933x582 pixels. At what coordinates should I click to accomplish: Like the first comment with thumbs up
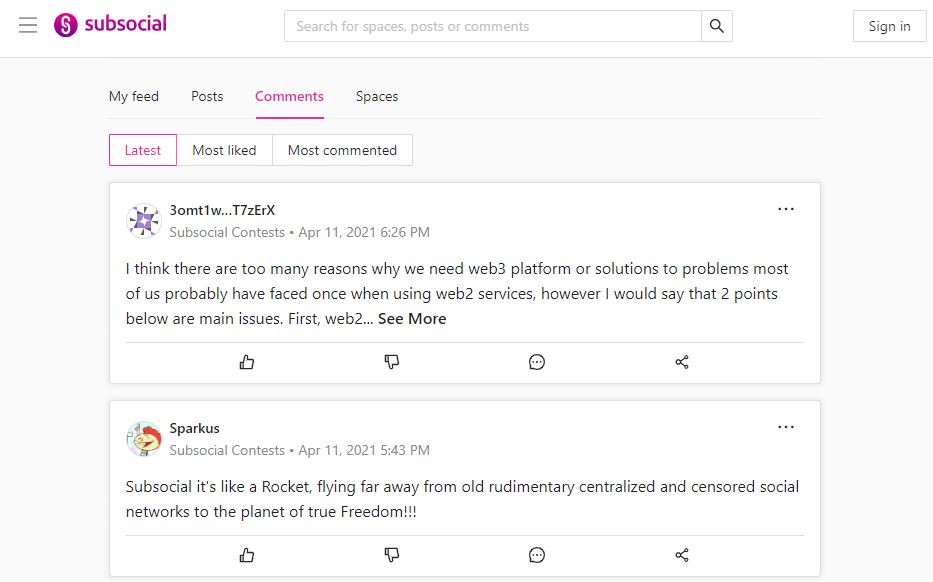coord(247,362)
